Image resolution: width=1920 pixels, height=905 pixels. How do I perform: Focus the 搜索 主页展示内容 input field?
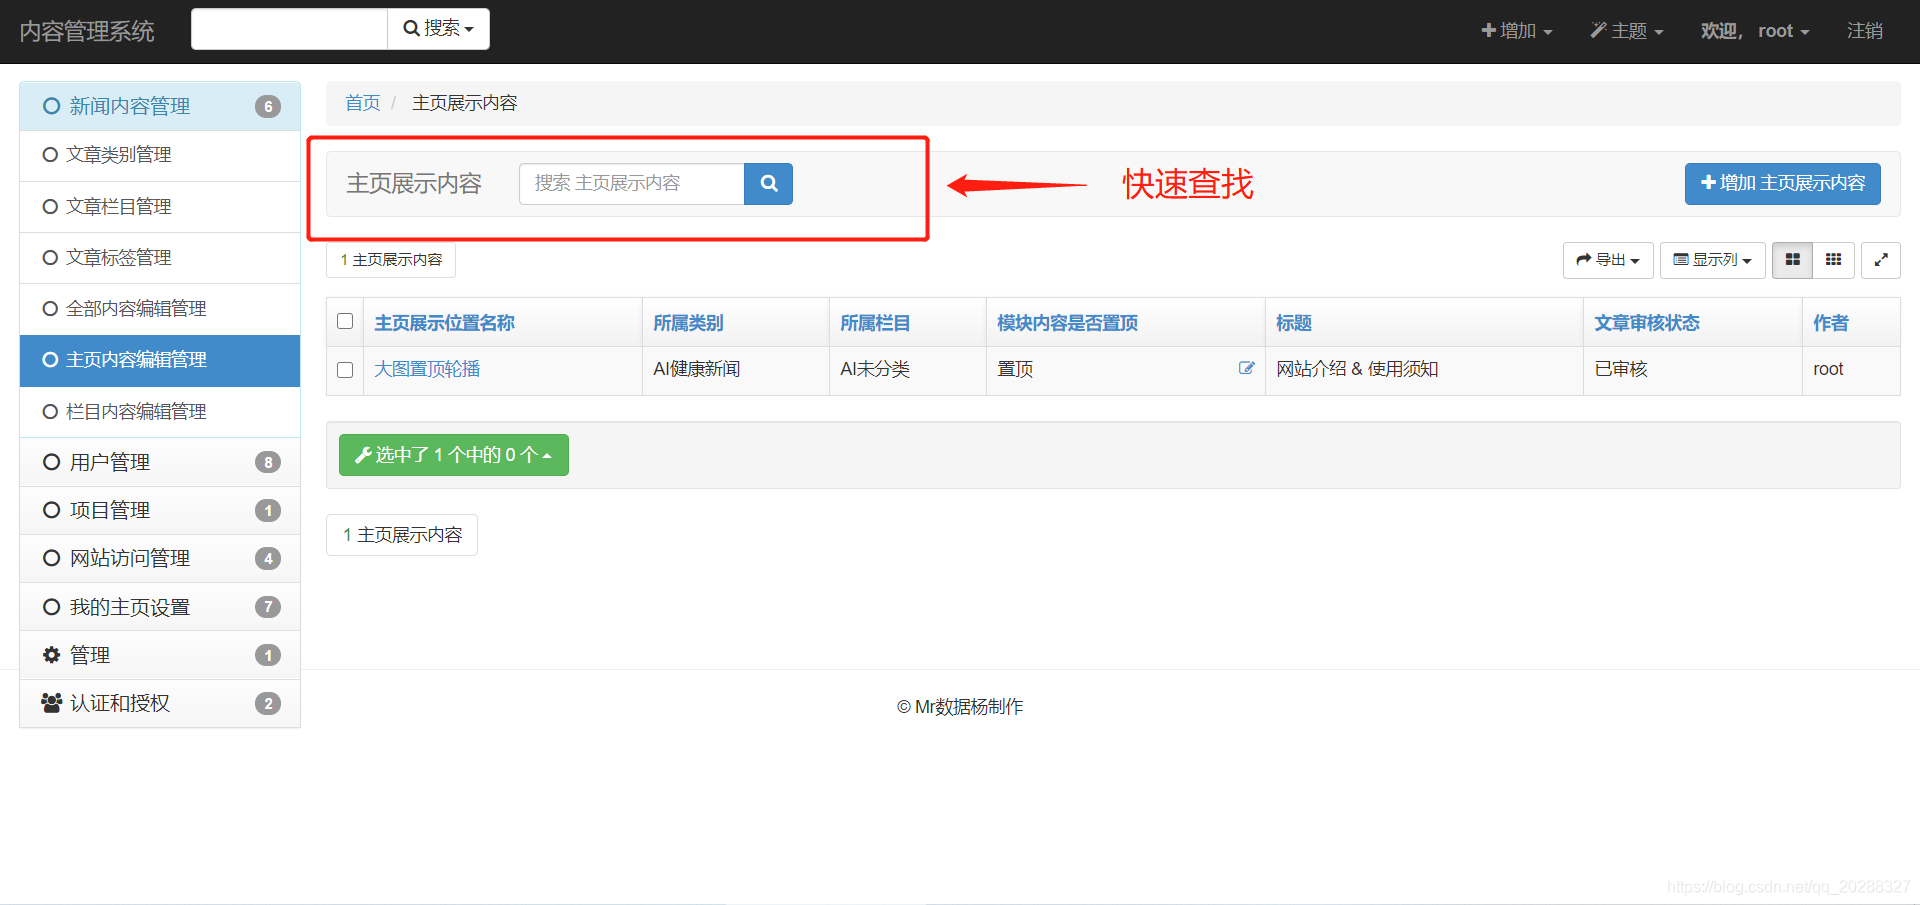pyautogui.click(x=632, y=184)
